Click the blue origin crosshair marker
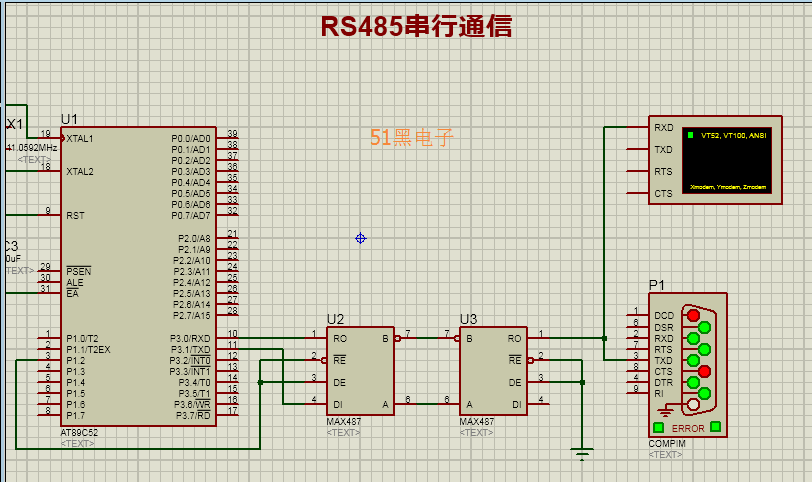The image size is (812, 482). point(360,238)
